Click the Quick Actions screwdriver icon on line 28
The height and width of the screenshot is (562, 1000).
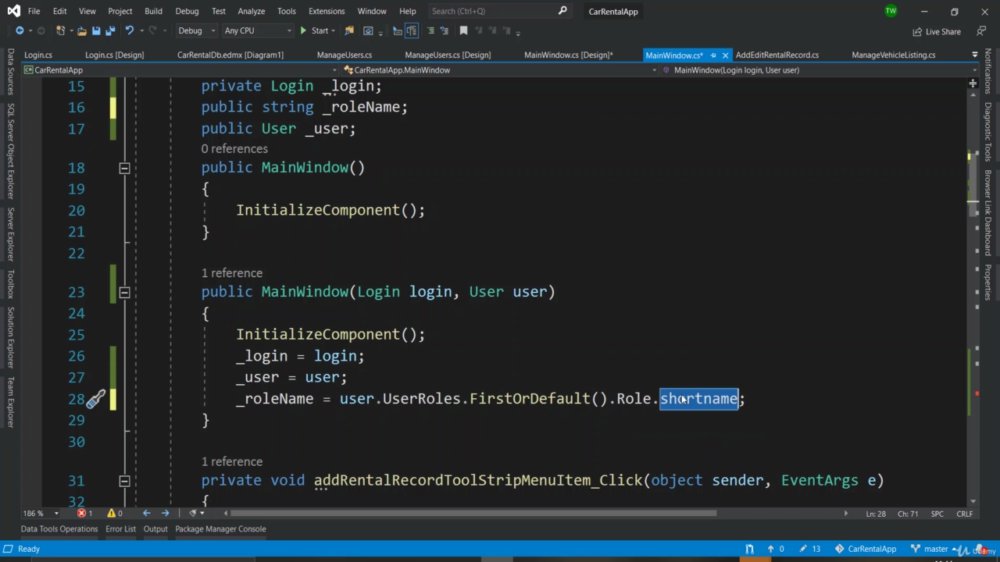point(96,399)
